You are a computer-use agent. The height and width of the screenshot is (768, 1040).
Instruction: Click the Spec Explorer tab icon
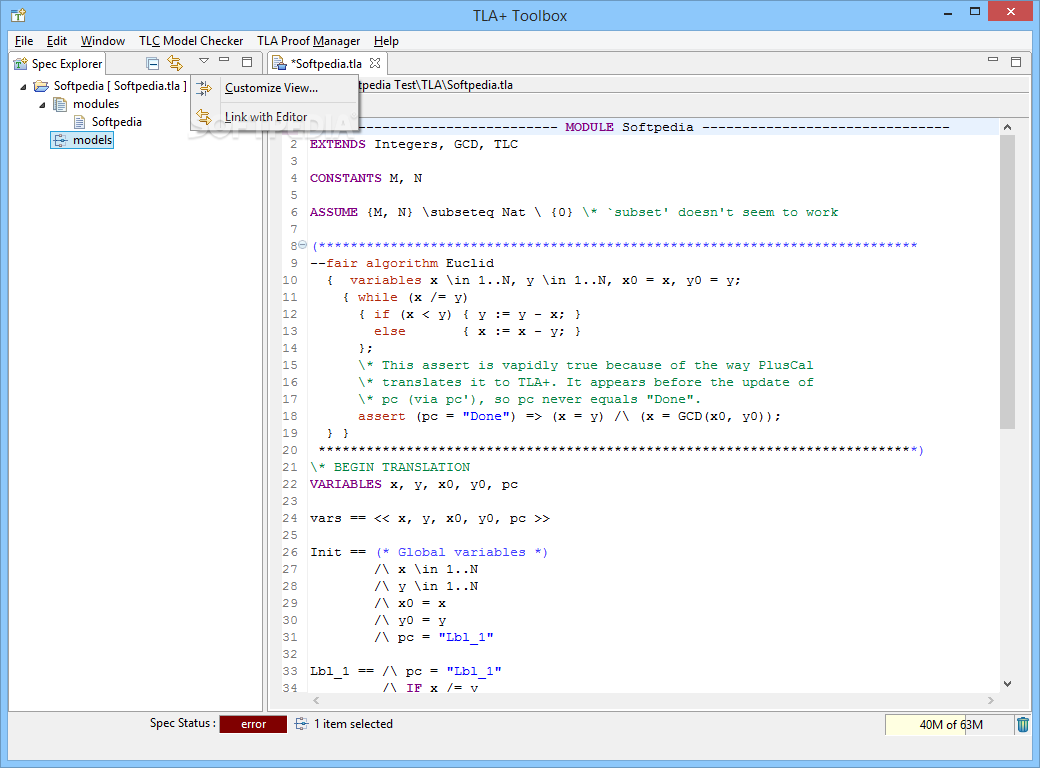pos(21,64)
